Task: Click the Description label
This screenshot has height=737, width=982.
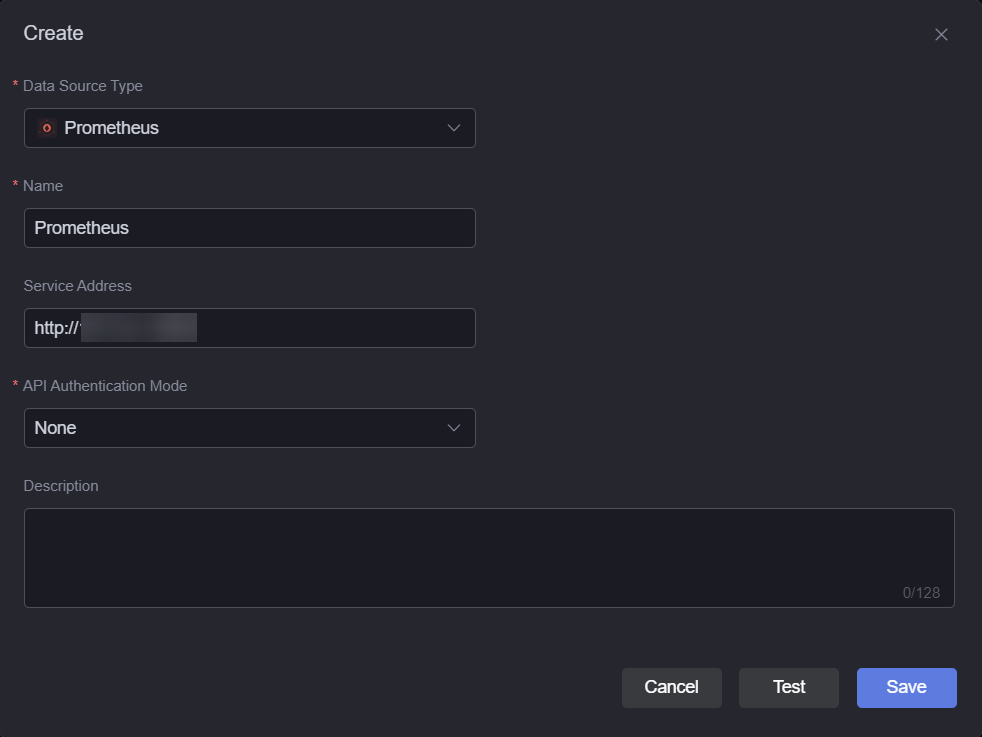Action: 61,486
